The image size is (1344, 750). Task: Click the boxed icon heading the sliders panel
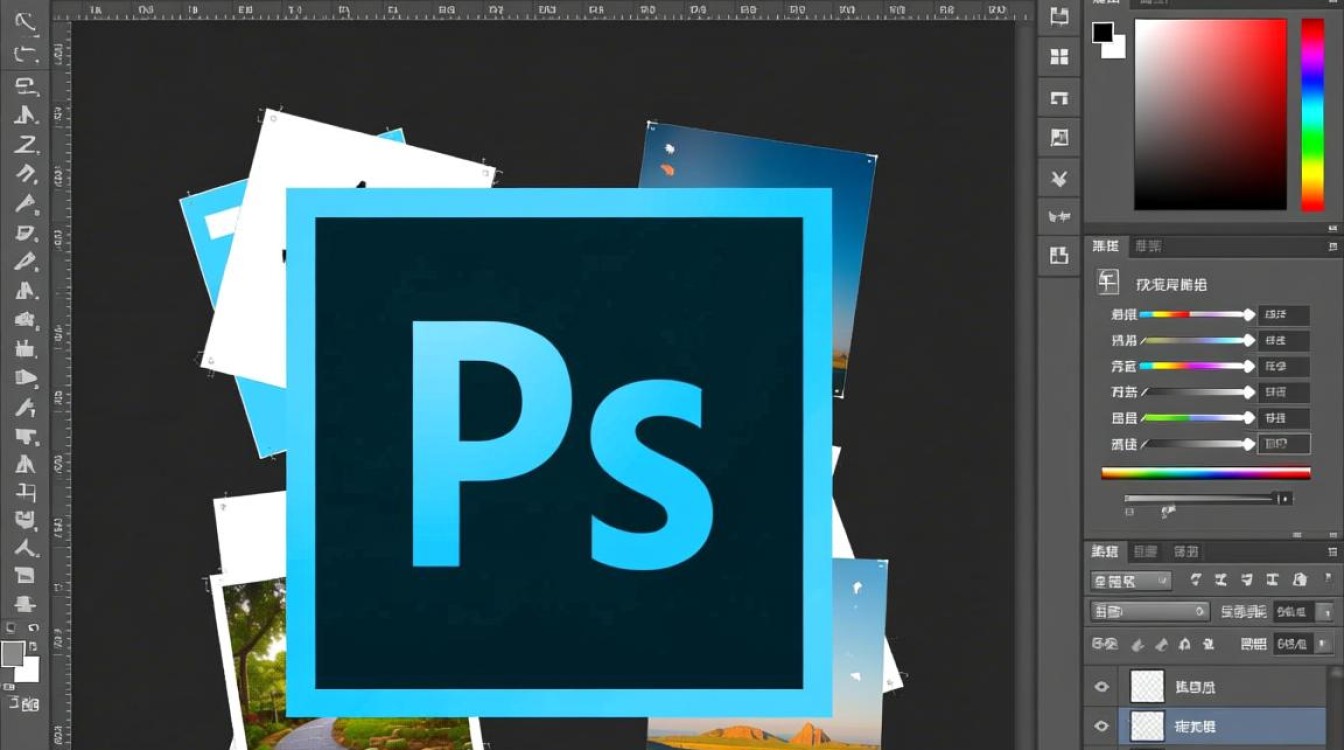[x=1108, y=283]
